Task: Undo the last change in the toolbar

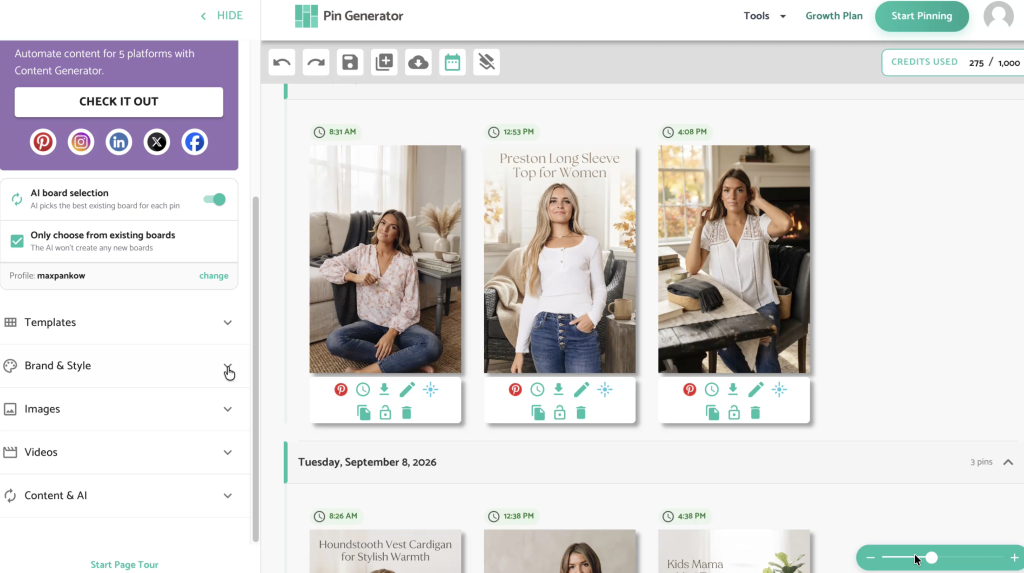Action: tap(281, 62)
